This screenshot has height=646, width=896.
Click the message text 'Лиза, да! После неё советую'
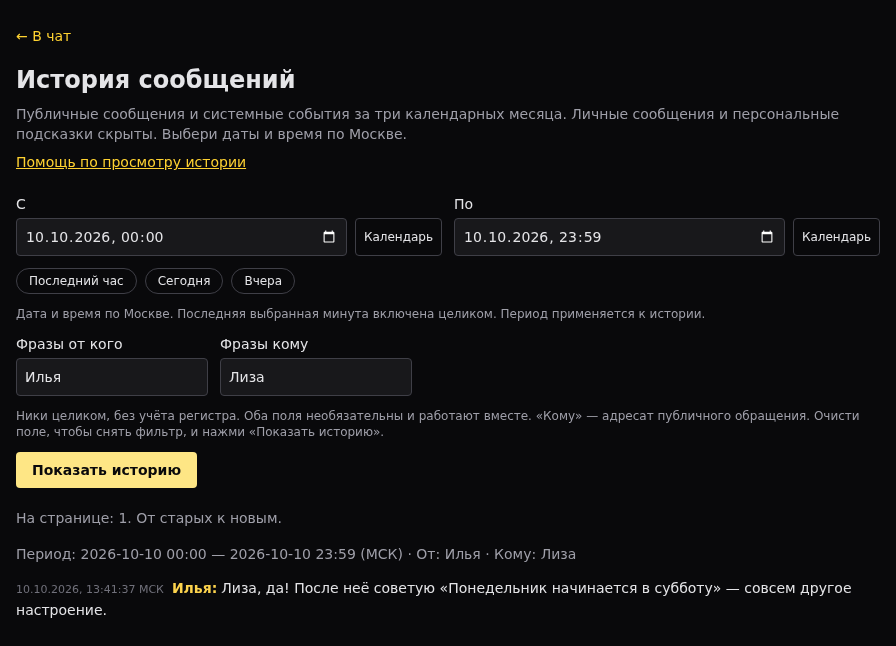[x=328, y=588]
